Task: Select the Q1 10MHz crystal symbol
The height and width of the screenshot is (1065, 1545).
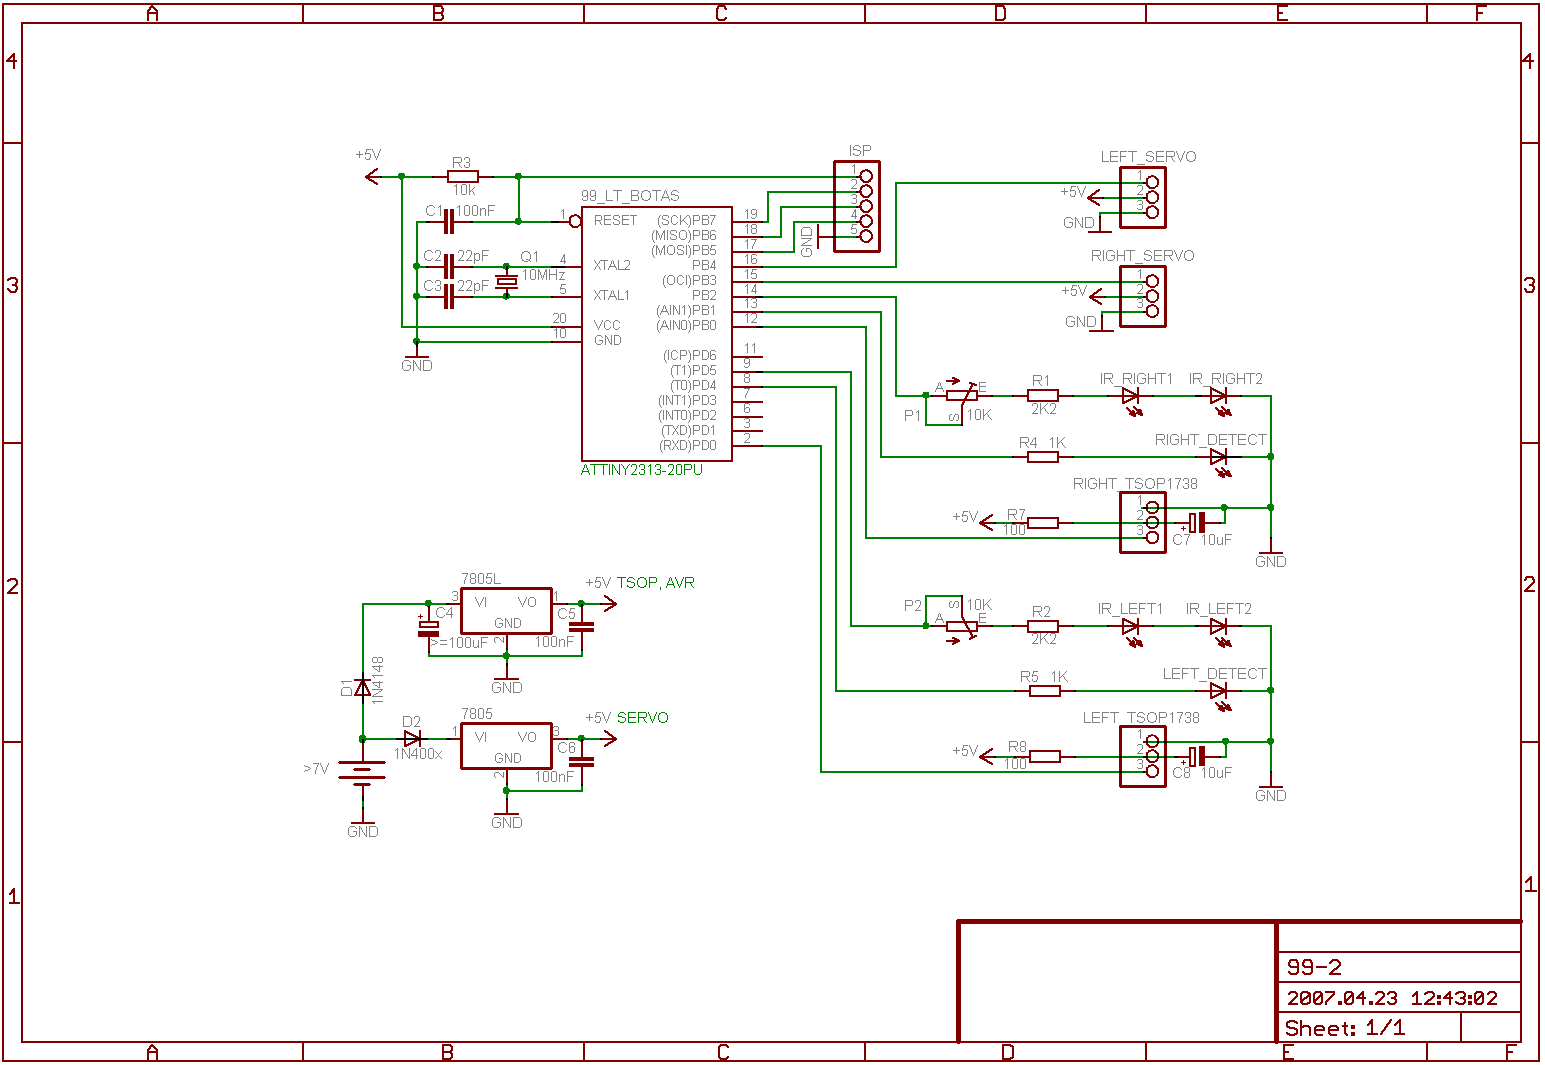Action: [x=507, y=281]
